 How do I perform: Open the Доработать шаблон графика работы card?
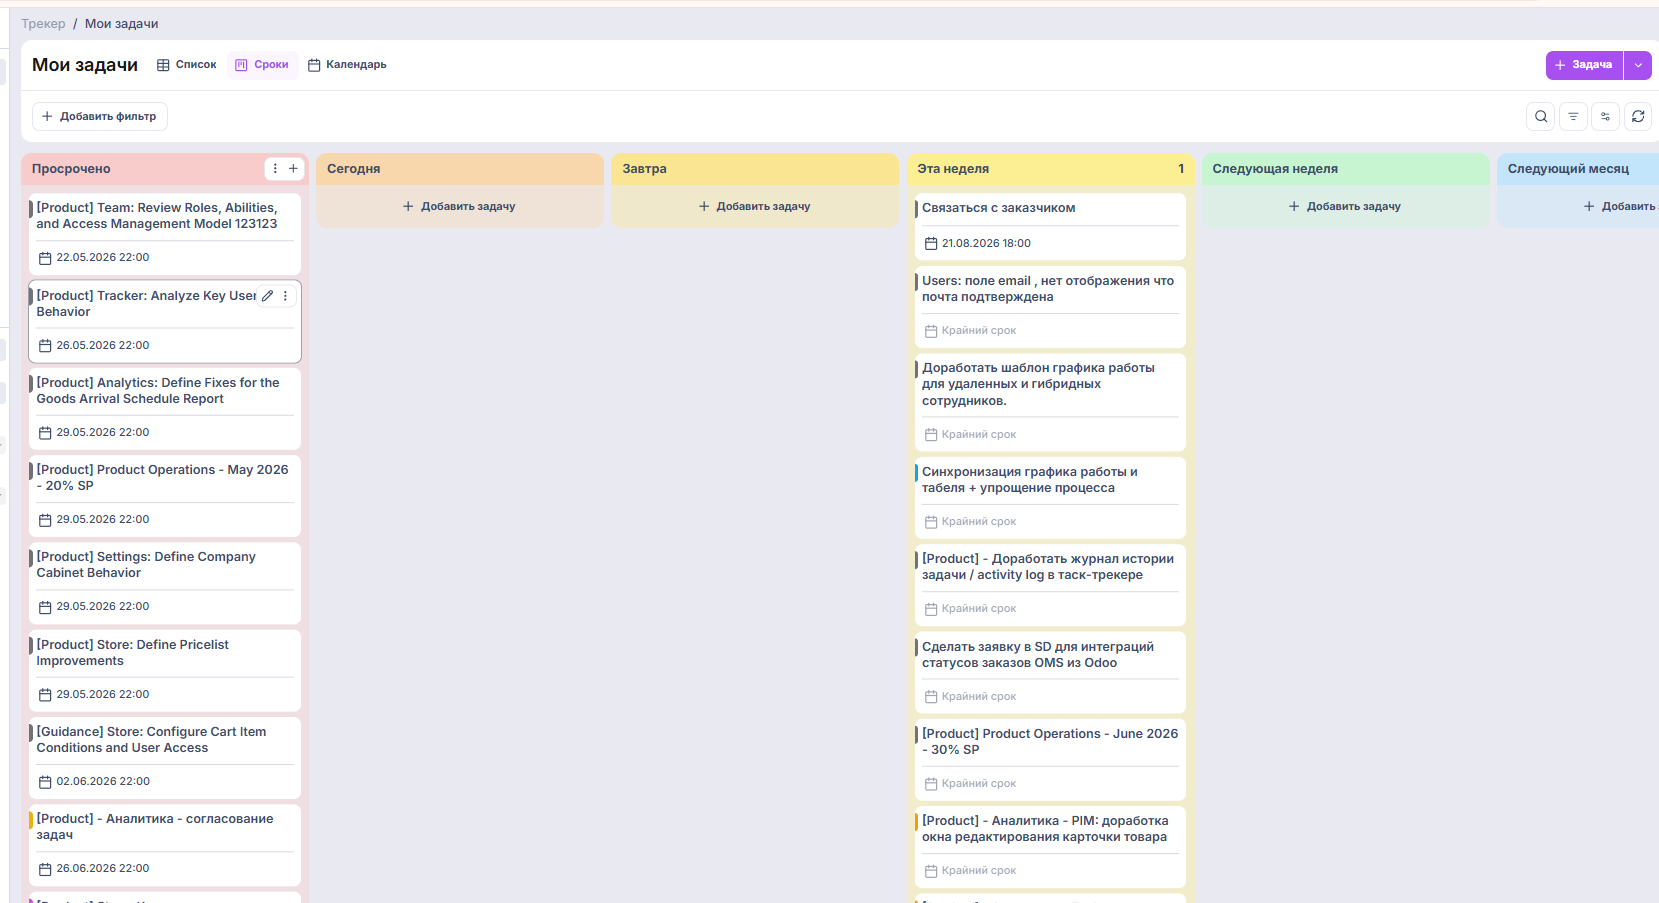click(1050, 402)
